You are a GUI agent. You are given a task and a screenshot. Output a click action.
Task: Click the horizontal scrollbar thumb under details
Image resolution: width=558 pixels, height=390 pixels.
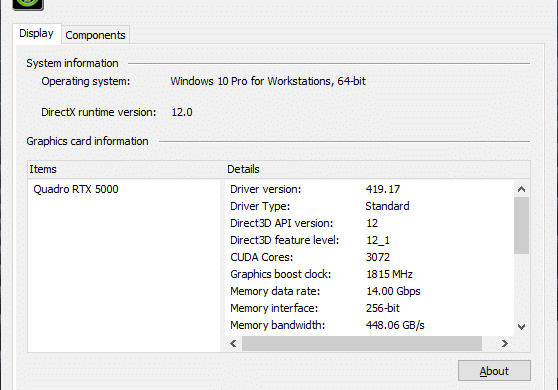[x=362, y=343]
